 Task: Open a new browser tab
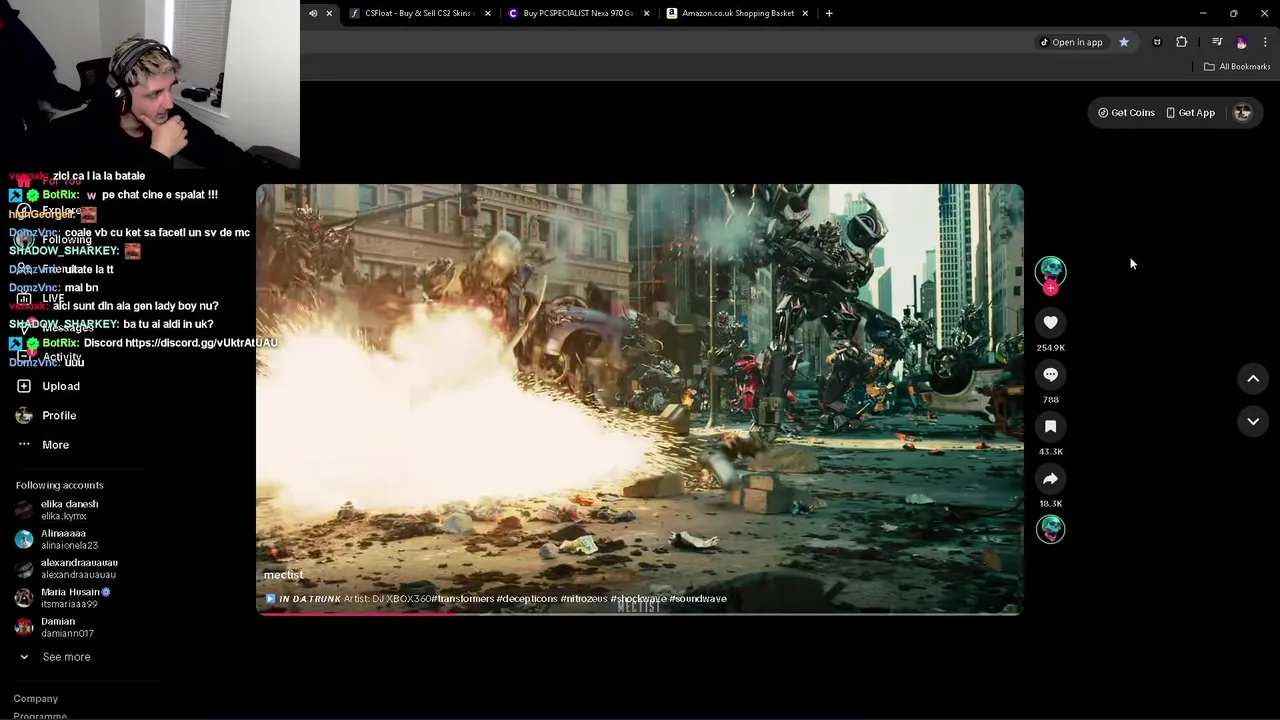(x=829, y=13)
